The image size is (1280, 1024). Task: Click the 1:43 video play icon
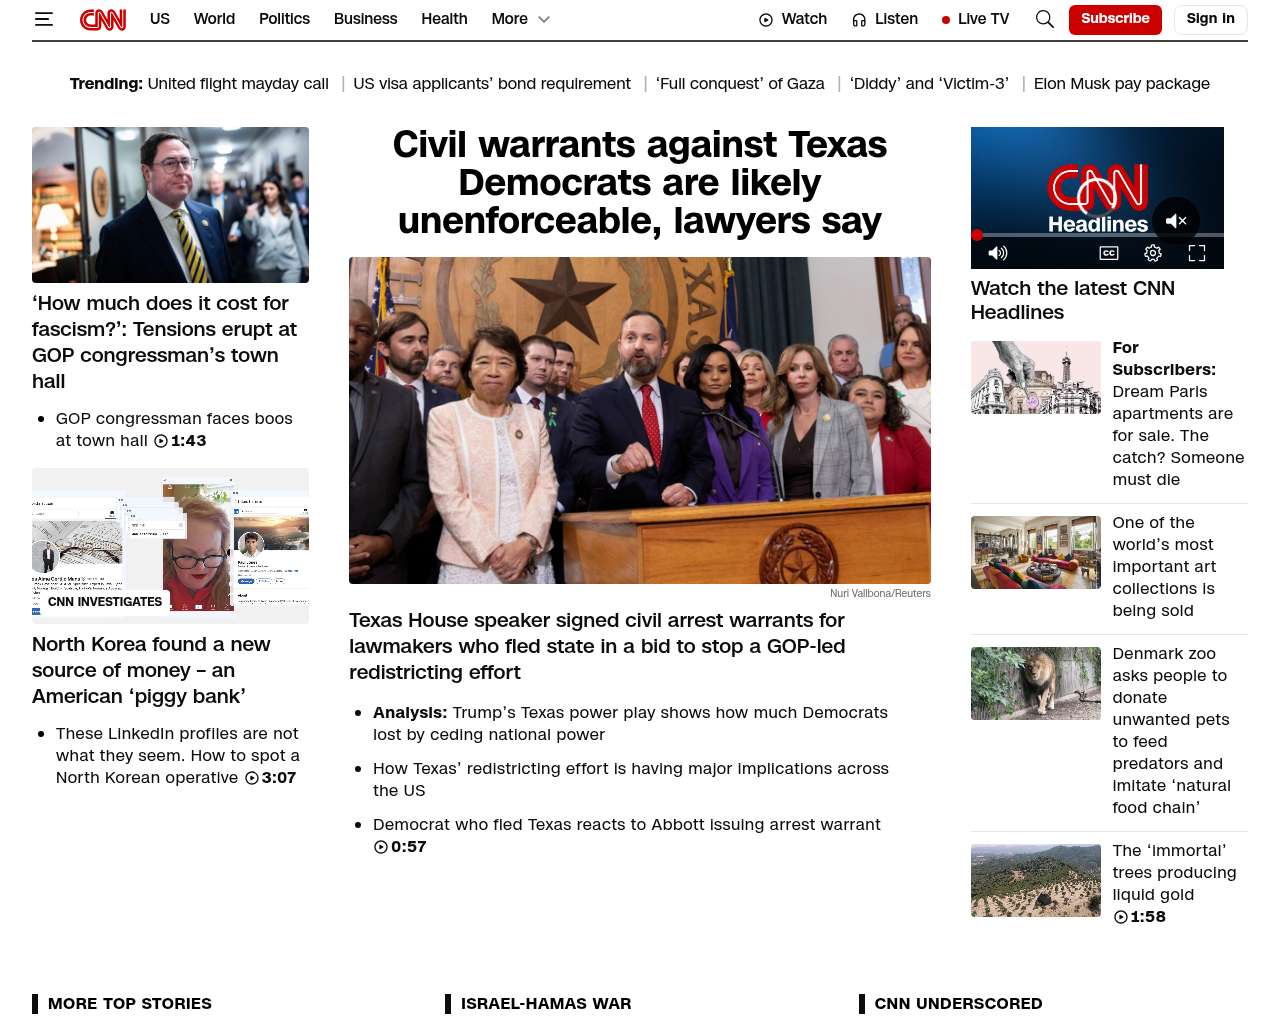coord(161,441)
